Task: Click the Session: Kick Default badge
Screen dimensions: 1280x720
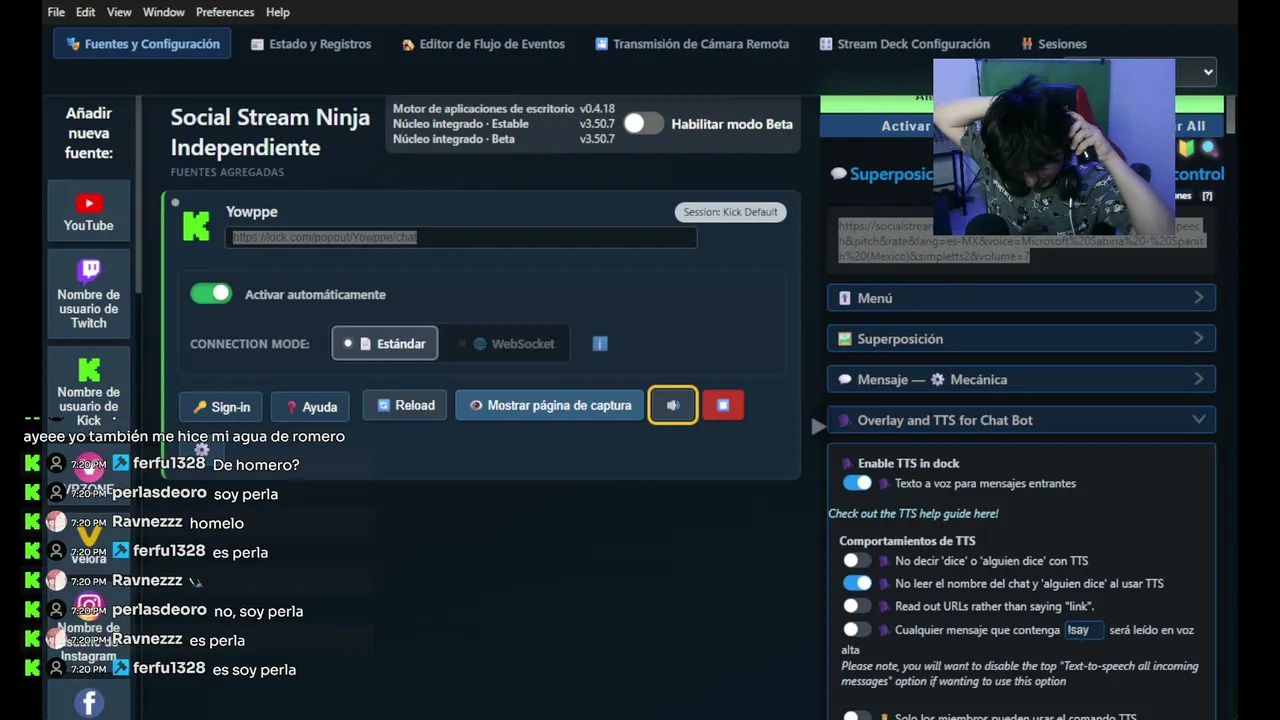Action: (x=730, y=212)
